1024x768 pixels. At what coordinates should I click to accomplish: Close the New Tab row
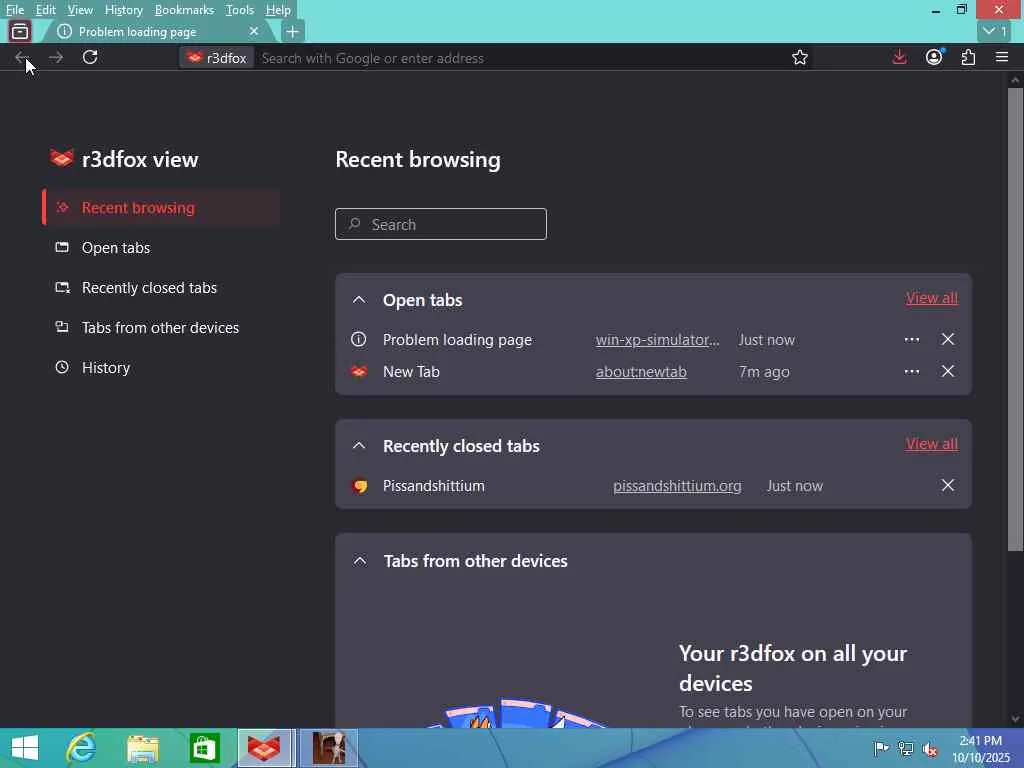pyautogui.click(x=948, y=371)
